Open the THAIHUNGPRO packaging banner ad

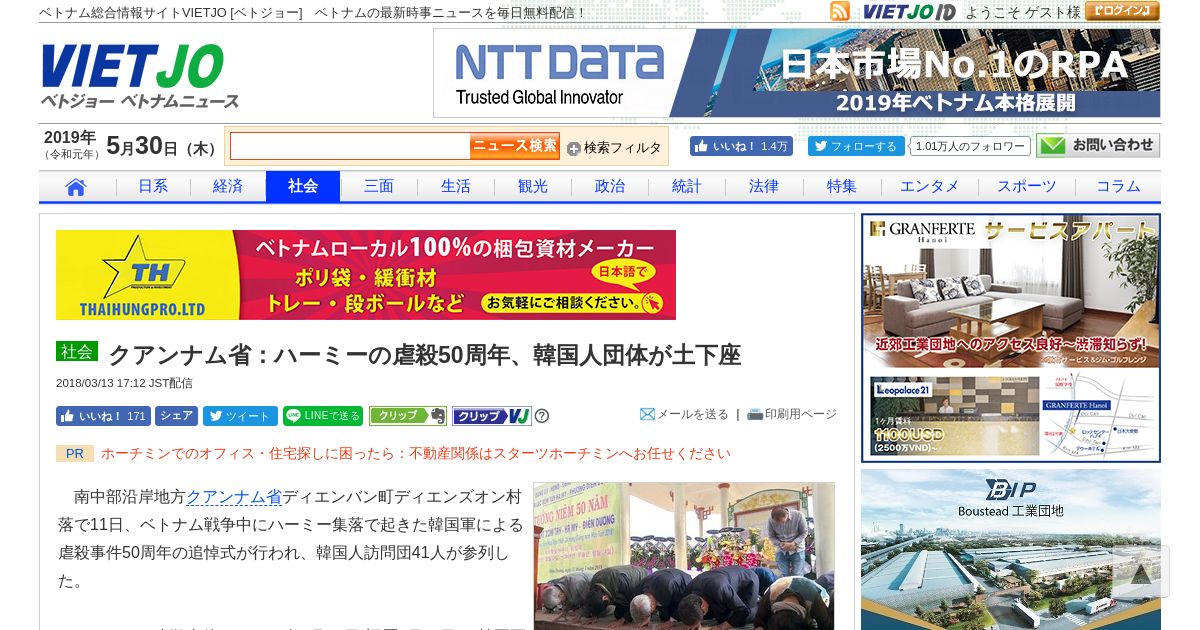point(366,275)
